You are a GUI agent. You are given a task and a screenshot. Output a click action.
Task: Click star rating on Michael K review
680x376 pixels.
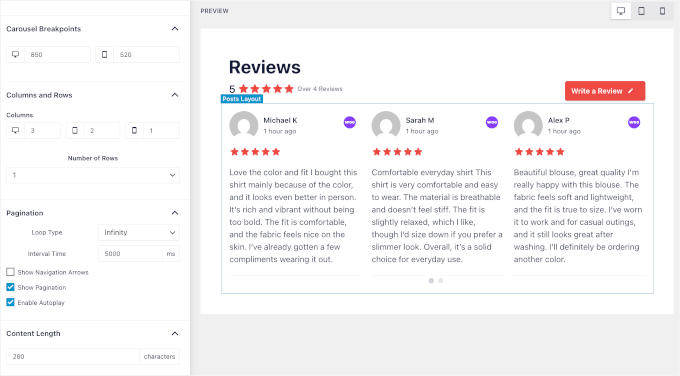click(x=255, y=152)
